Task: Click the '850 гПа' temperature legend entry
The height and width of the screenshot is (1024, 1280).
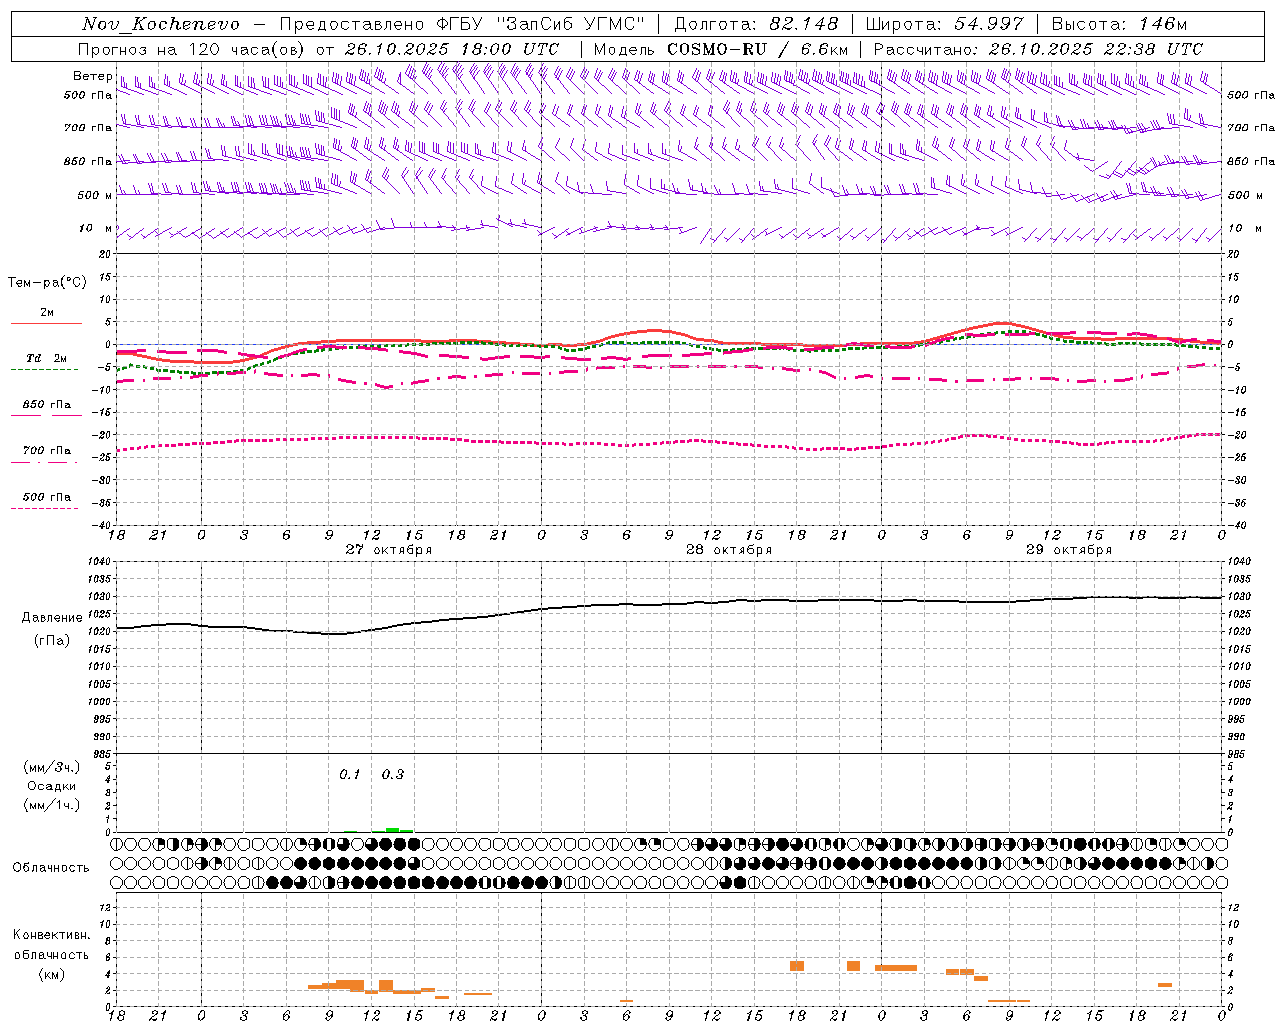Action: coord(47,405)
